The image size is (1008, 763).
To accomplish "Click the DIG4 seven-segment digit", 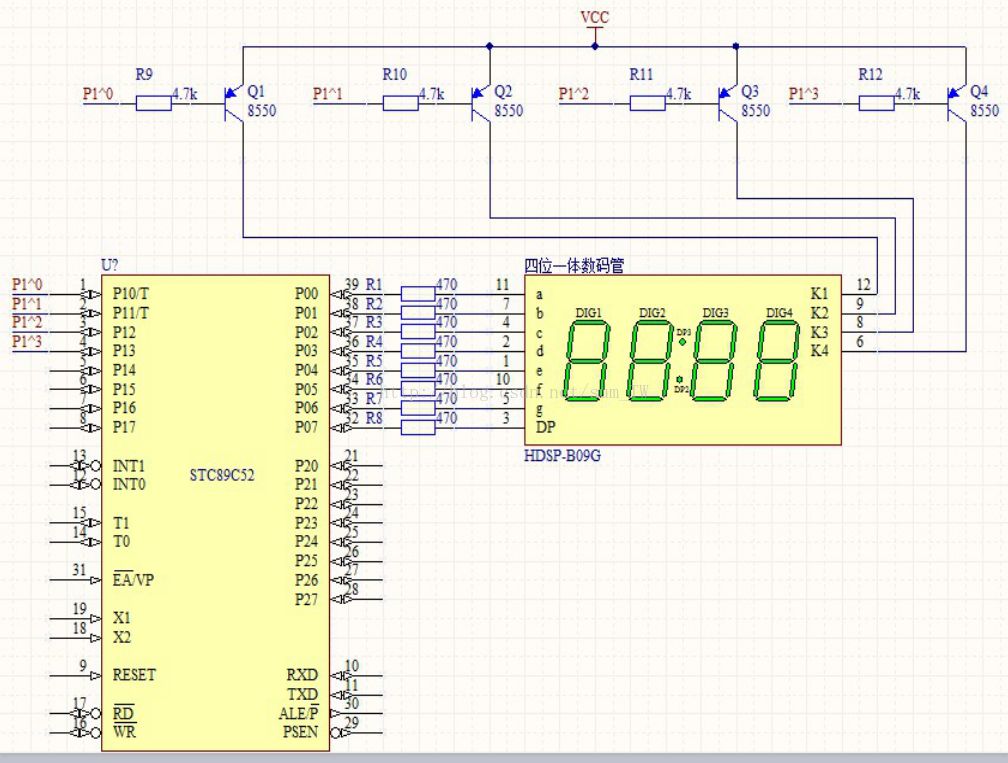I will 778,361.
